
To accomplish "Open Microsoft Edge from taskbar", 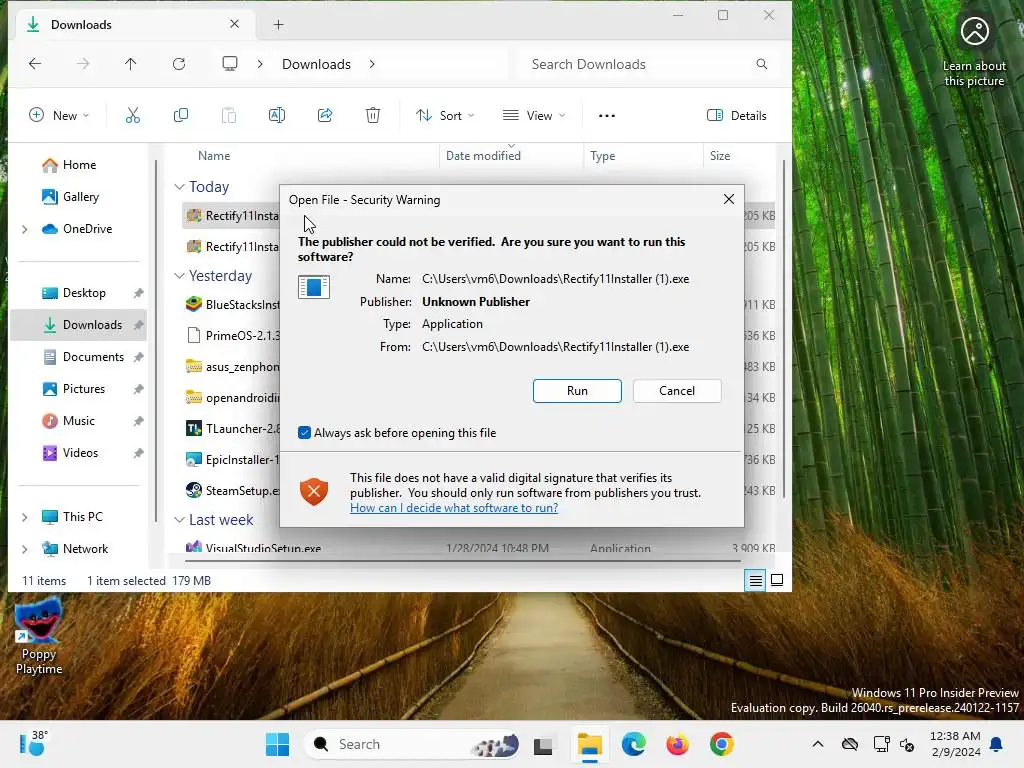I will point(633,744).
